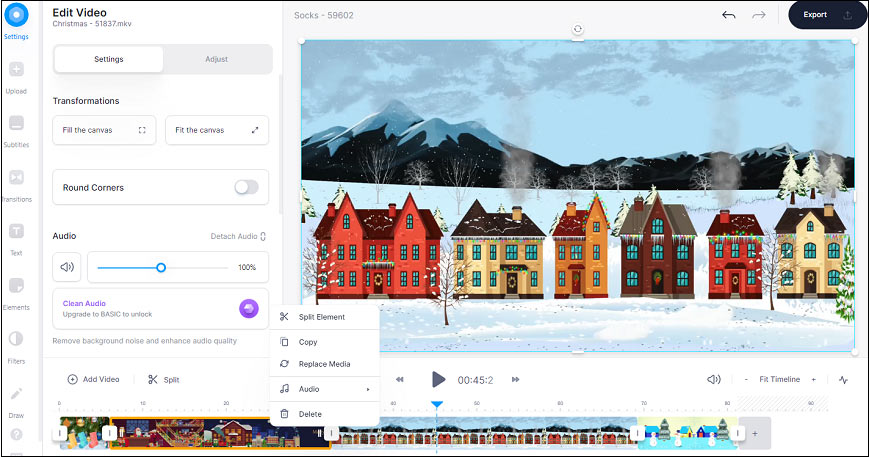Click the audio volume slider handle
The image size is (869, 457).
pos(161,267)
